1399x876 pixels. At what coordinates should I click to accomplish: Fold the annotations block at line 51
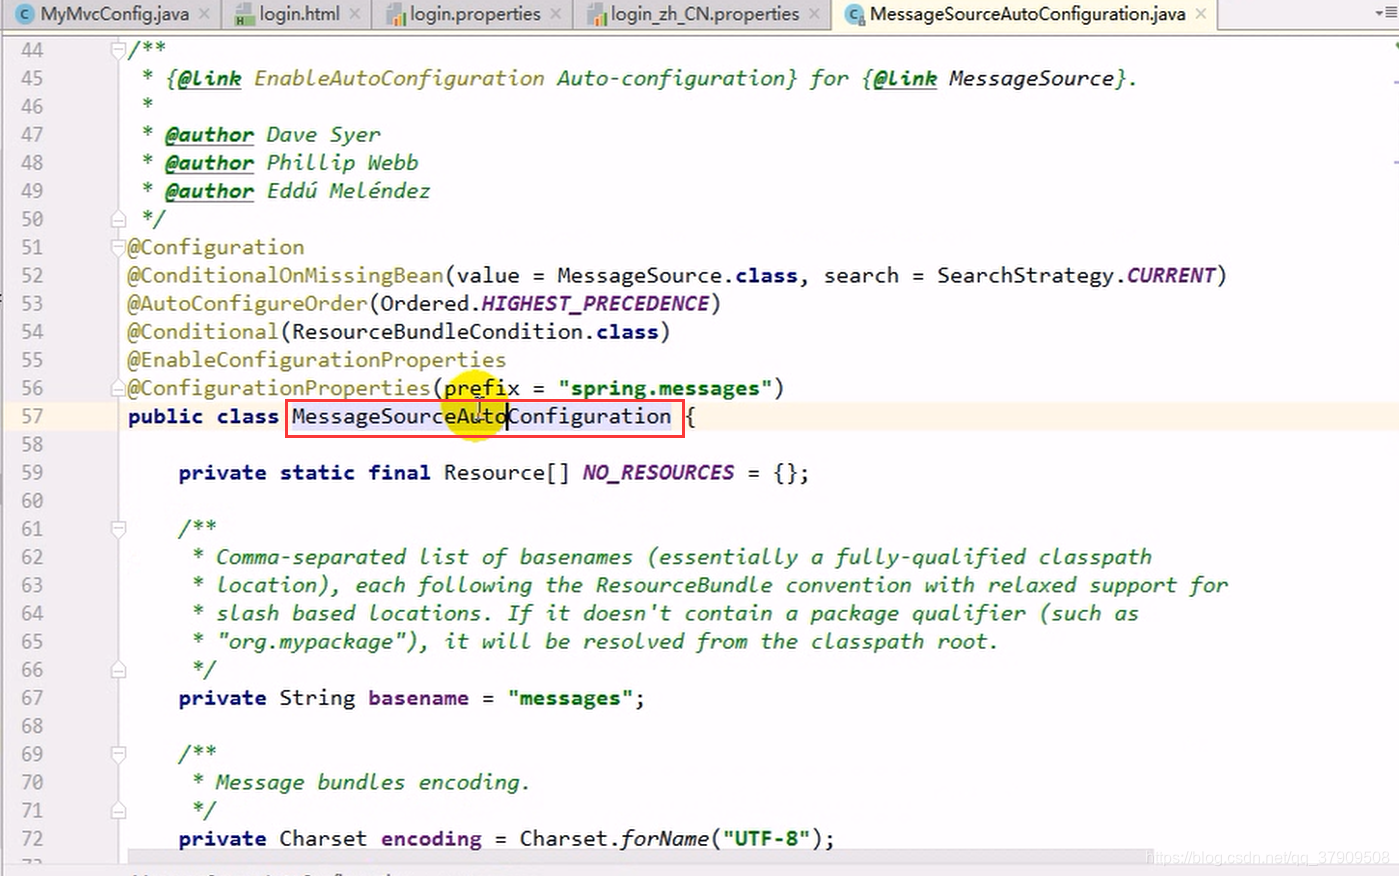coord(118,247)
